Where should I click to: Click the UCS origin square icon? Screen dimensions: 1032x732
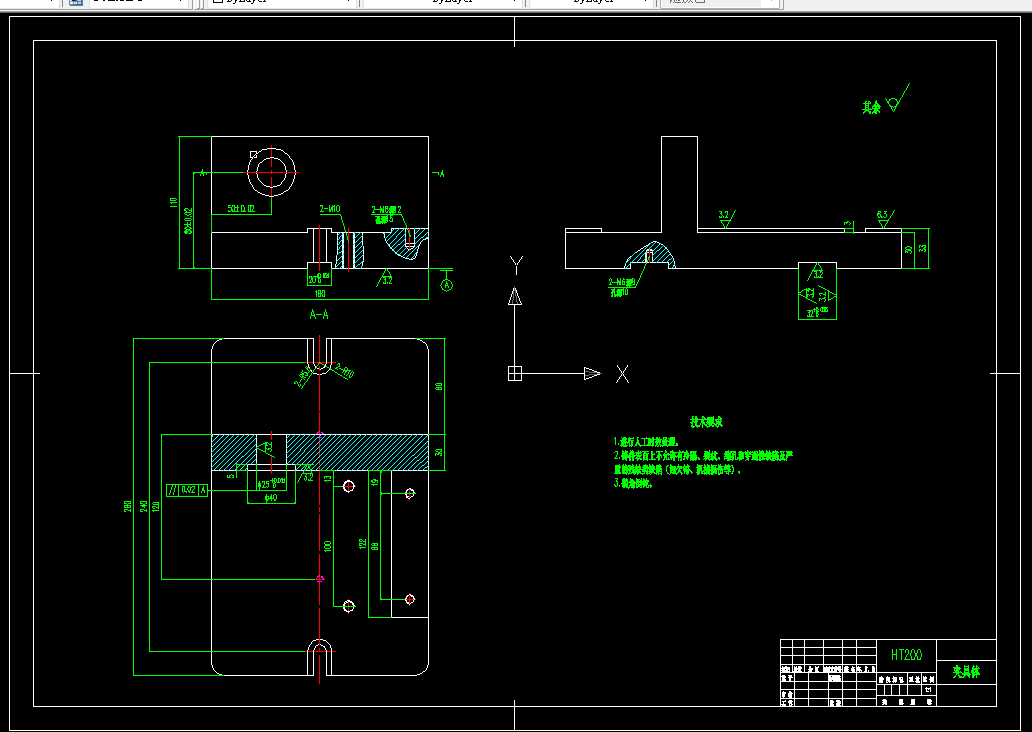515,373
